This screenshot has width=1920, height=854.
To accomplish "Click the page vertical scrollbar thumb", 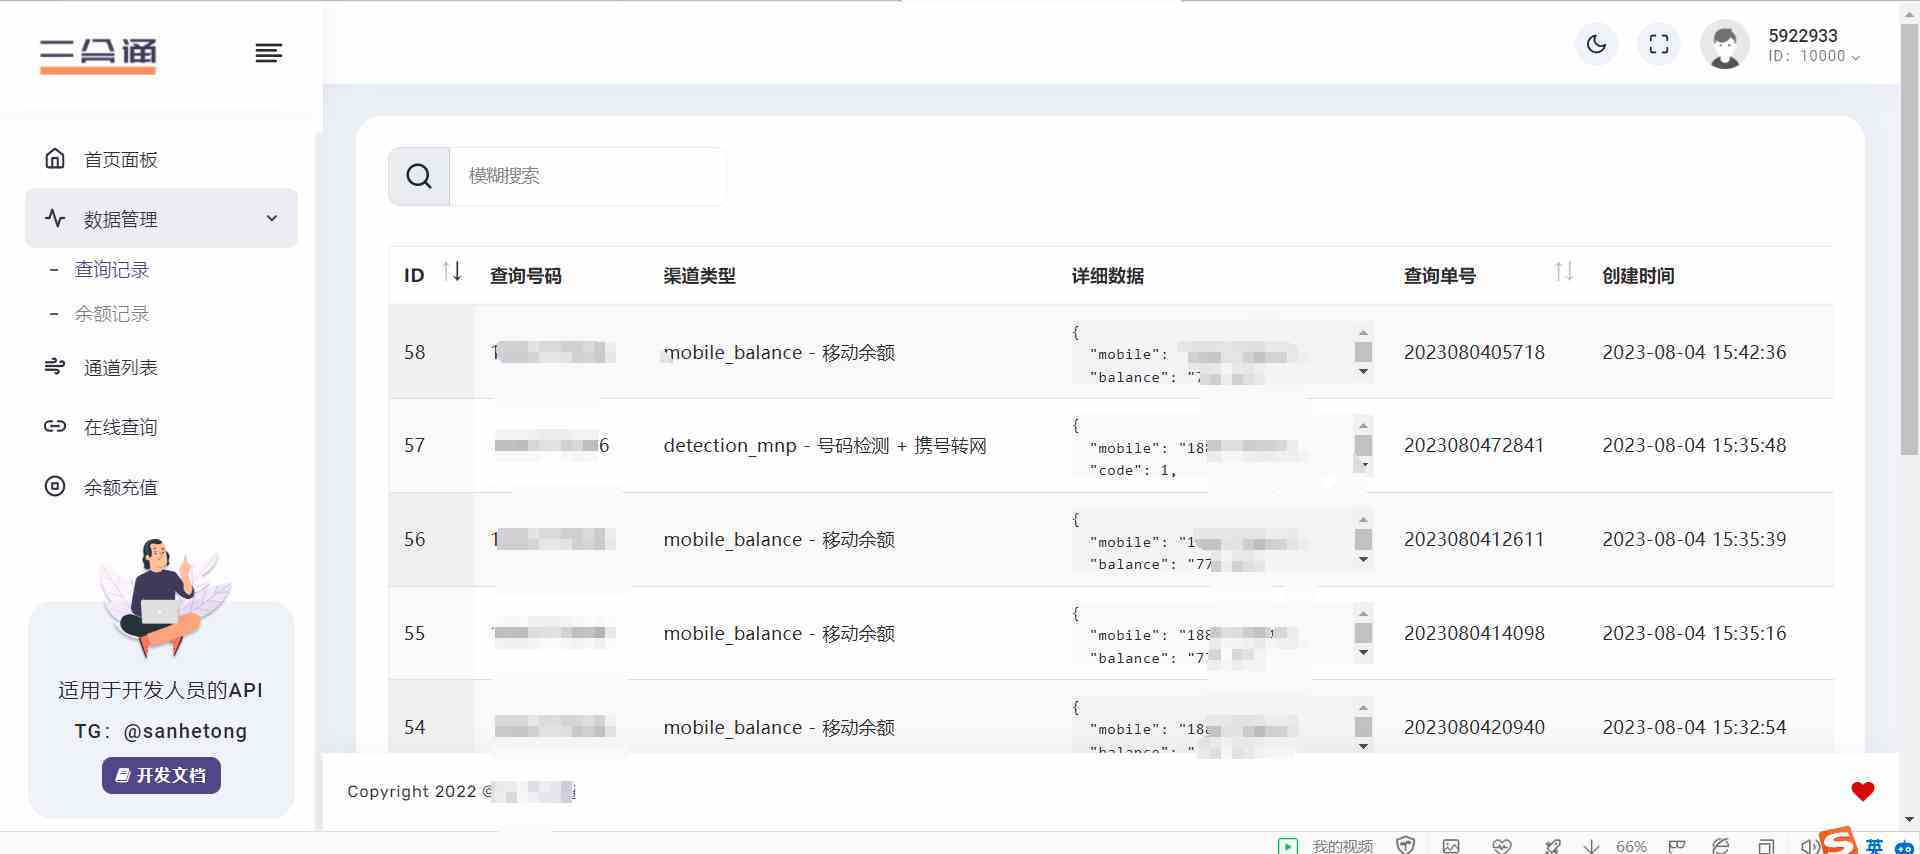I will (x=1909, y=240).
